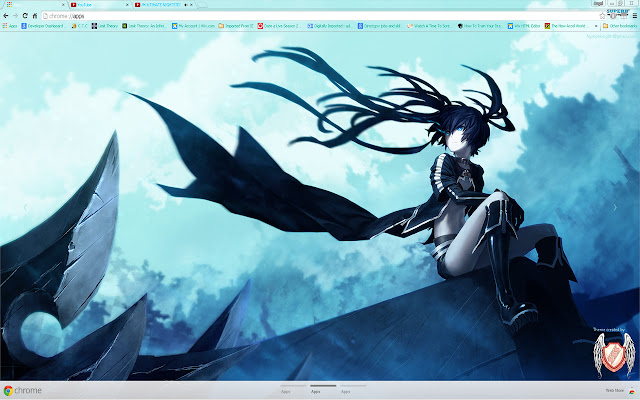Image resolution: width=640 pixels, height=400 pixels.
Task: Open the Web Store link
Action: pos(620,391)
